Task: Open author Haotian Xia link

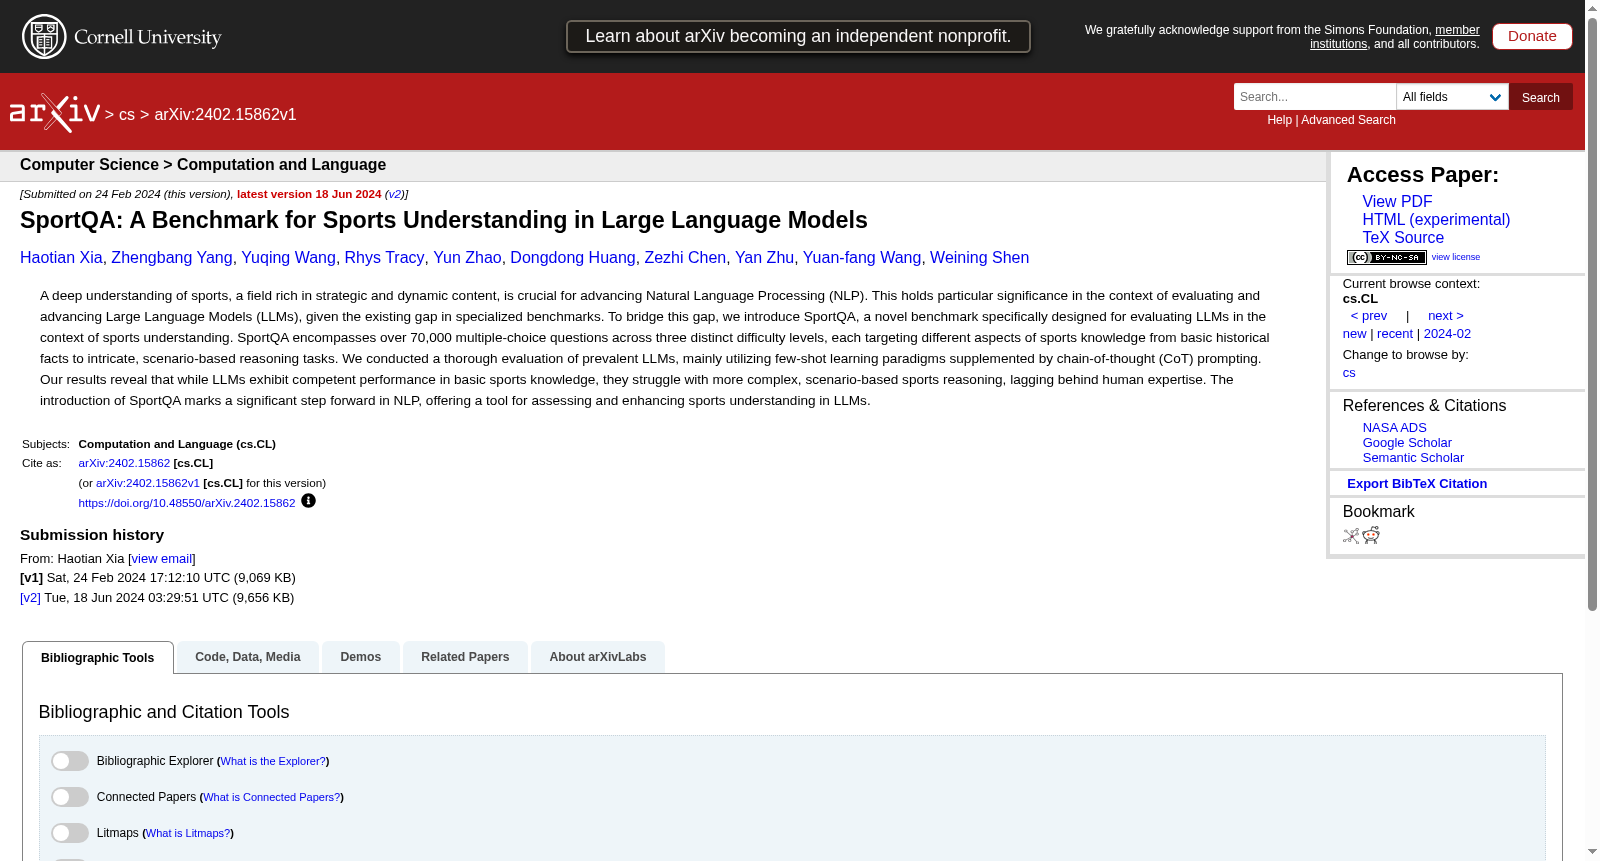Action: tap(61, 258)
